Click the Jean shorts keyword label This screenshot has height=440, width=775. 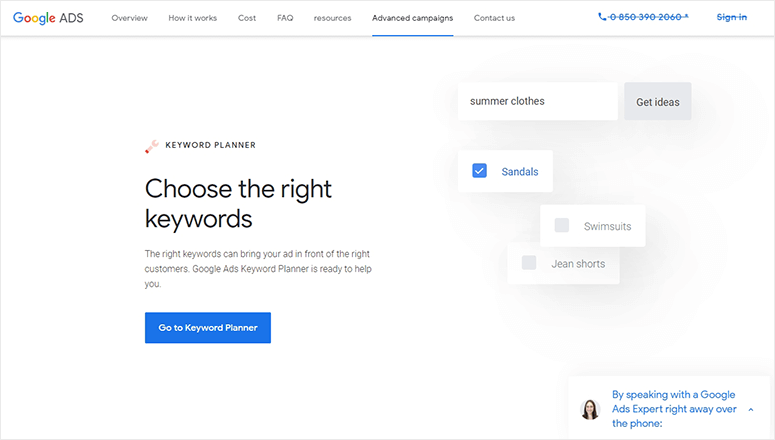click(578, 264)
